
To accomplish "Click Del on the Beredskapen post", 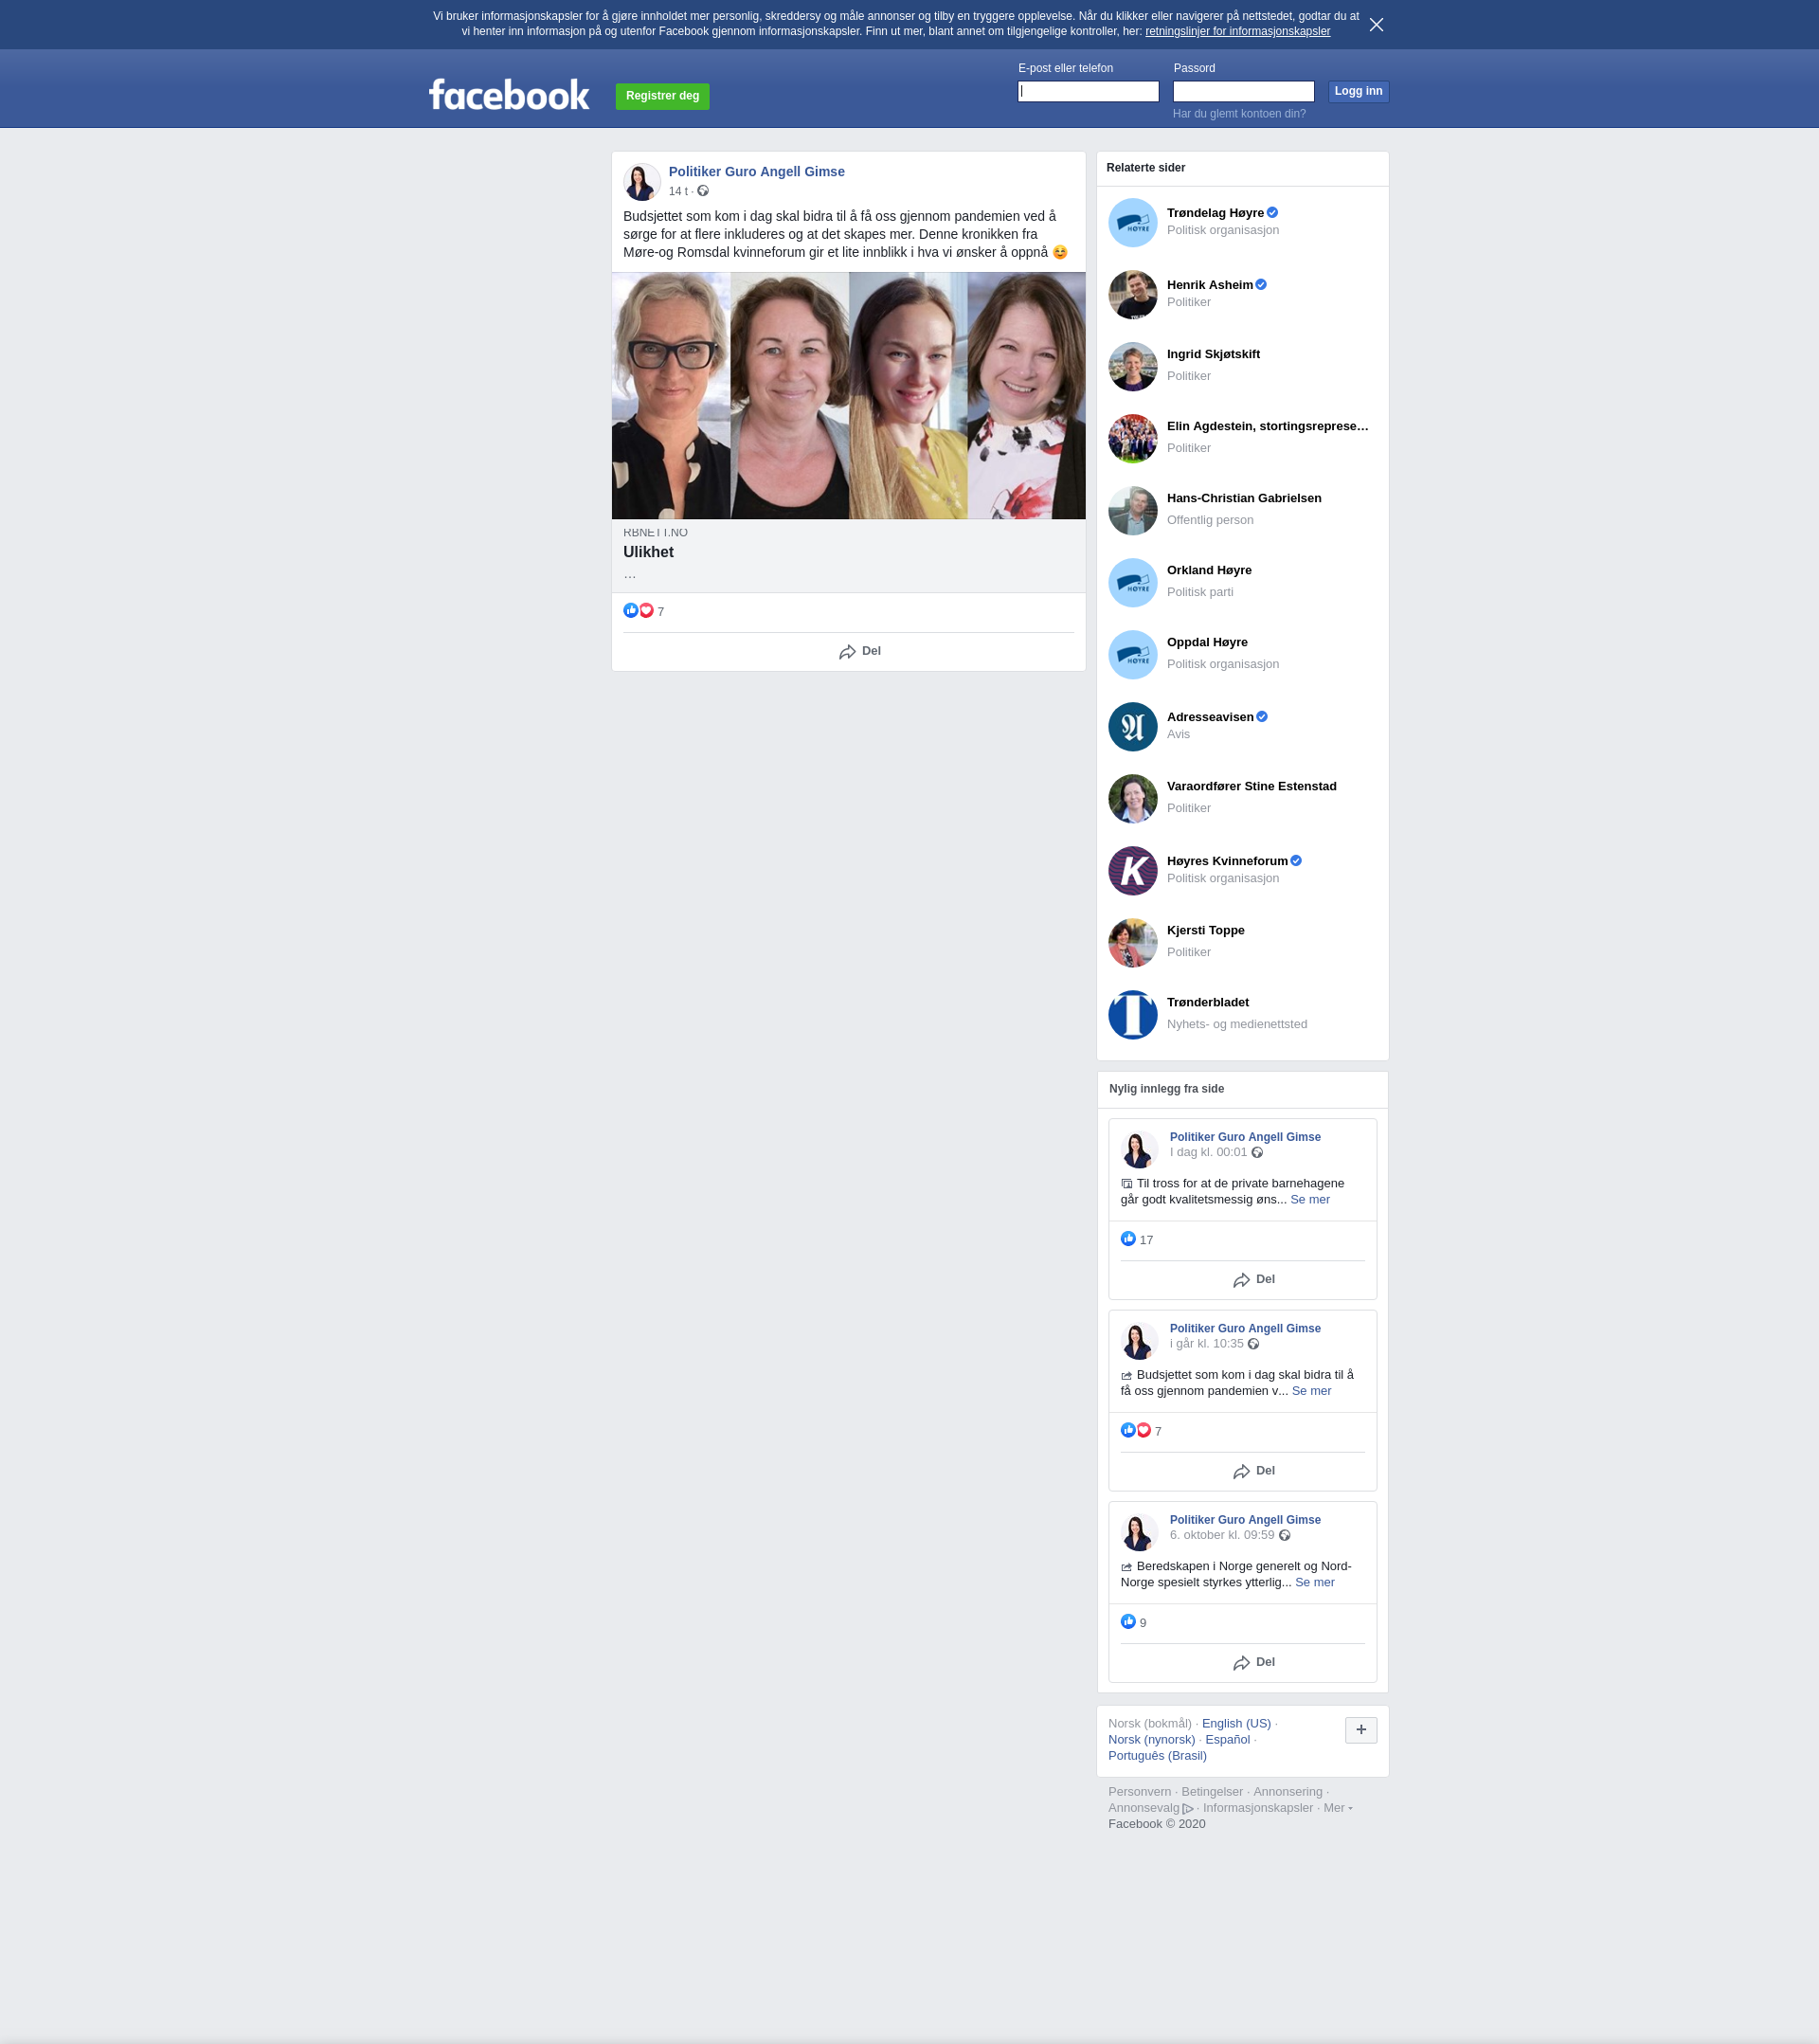I will click(1254, 1661).
